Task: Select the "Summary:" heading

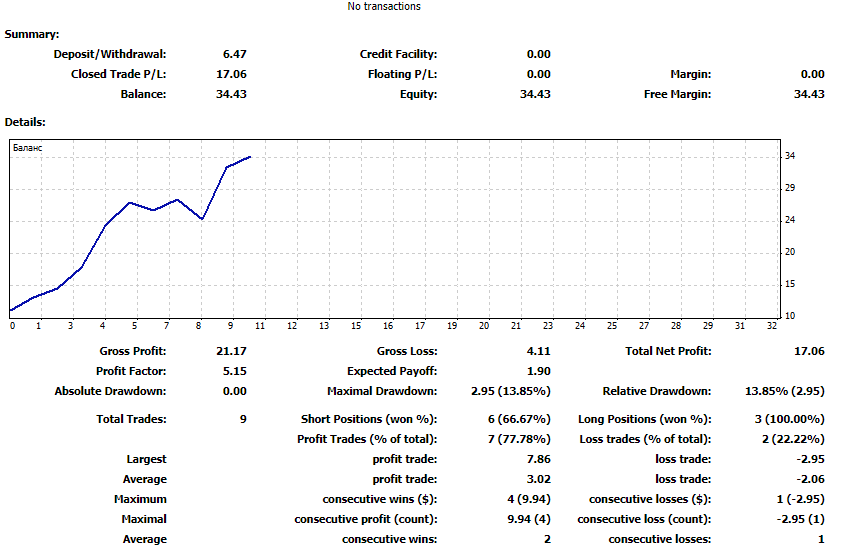Action: (x=32, y=34)
